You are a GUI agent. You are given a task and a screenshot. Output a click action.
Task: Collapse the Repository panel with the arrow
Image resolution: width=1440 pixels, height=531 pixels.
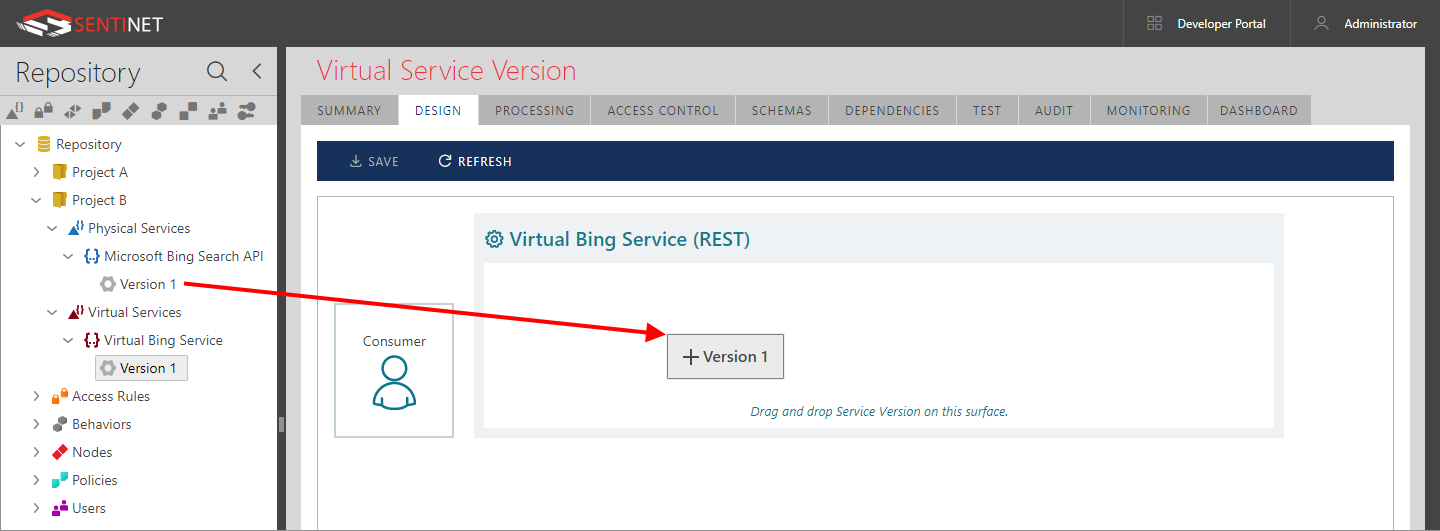257,71
